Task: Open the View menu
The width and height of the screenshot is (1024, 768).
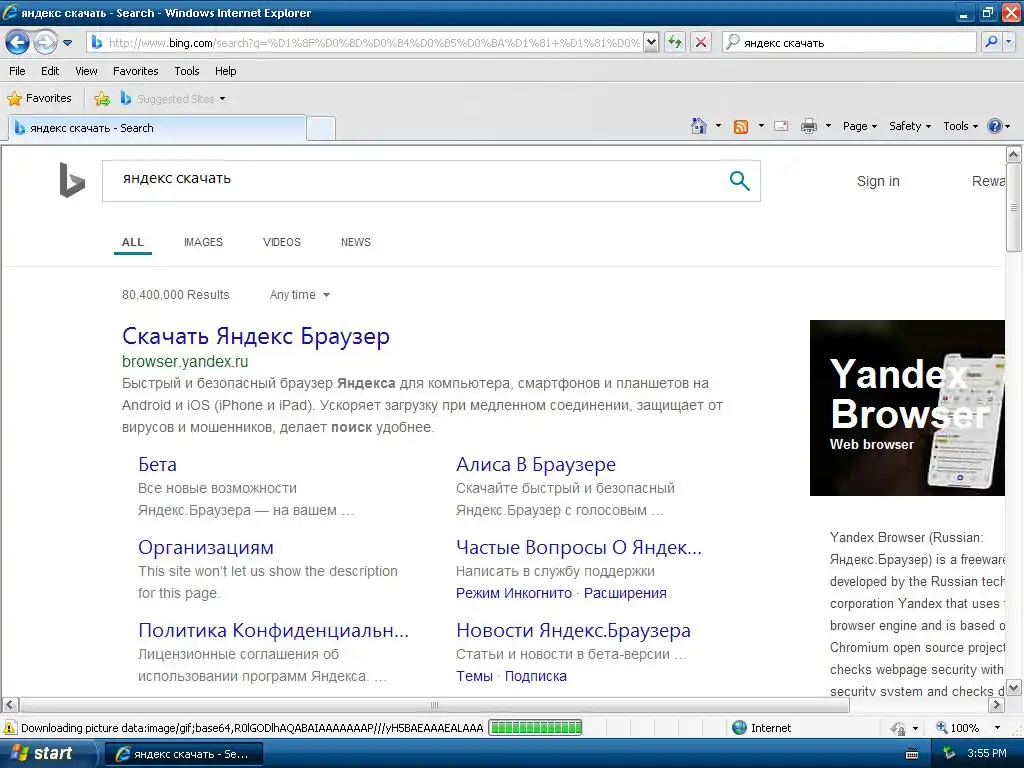Action: click(86, 71)
